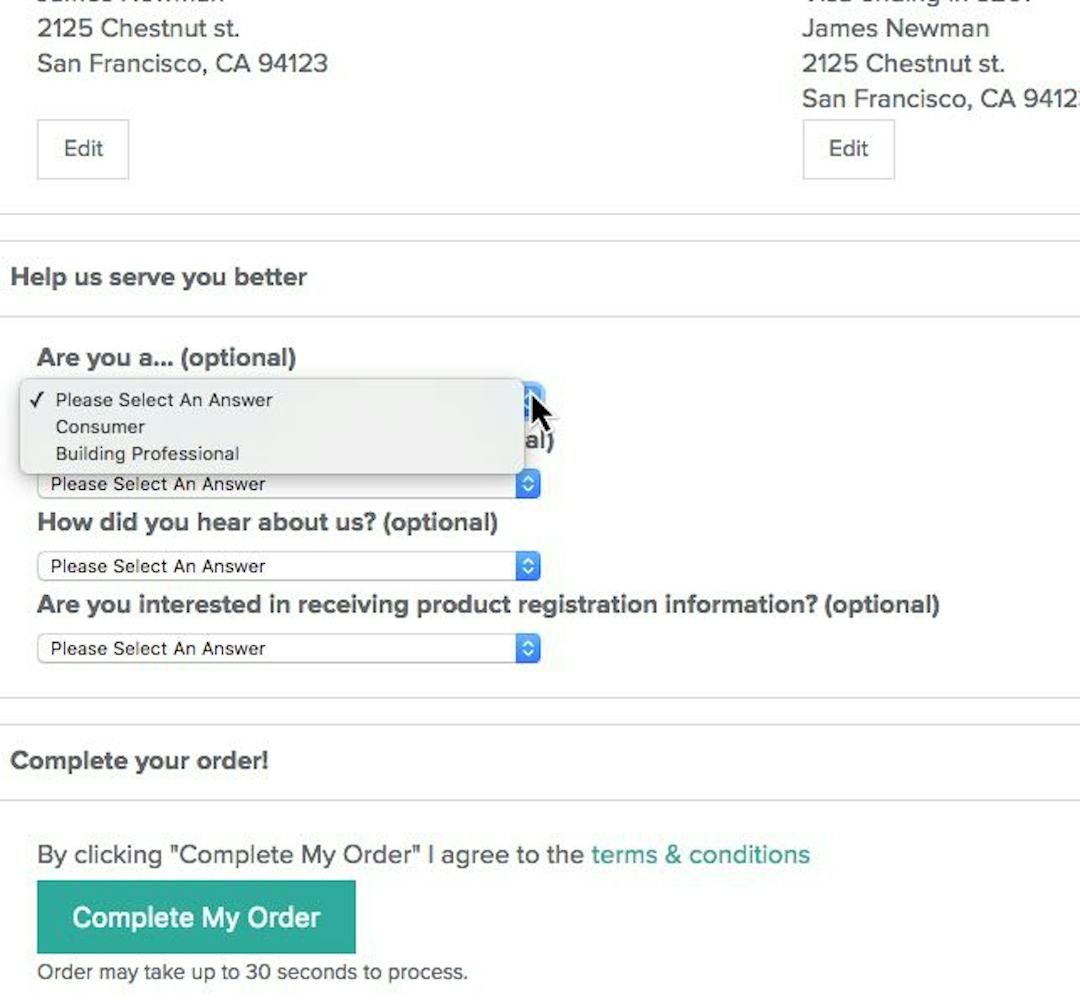This screenshot has height=1006, width=1080.
Task: Click the "Order may take up to 30 seconds" note
Action: (x=252, y=972)
